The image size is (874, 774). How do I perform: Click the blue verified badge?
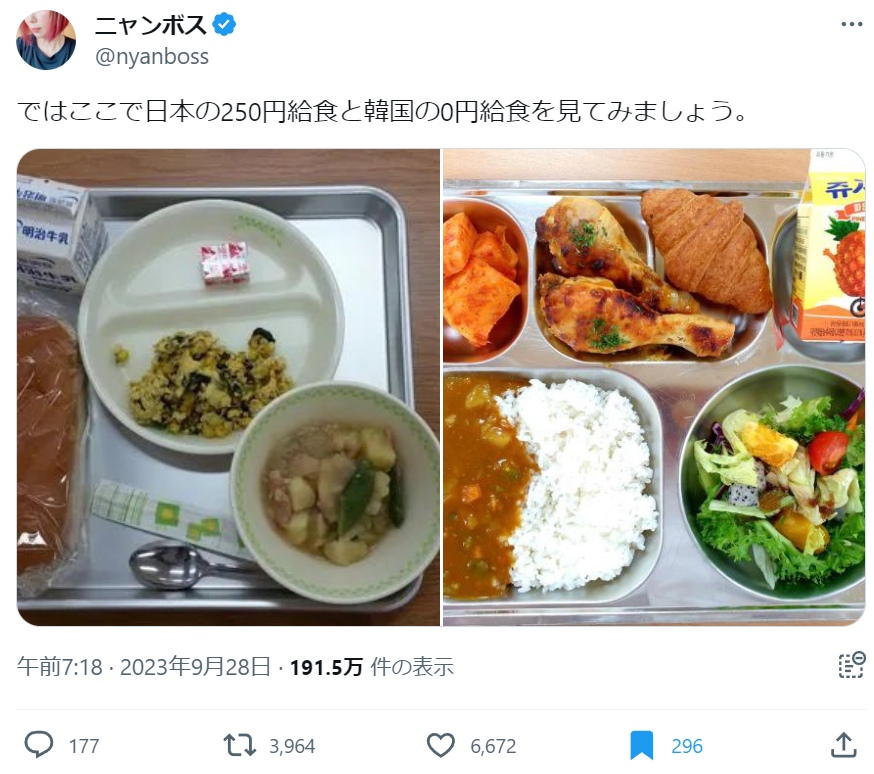pos(224,25)
